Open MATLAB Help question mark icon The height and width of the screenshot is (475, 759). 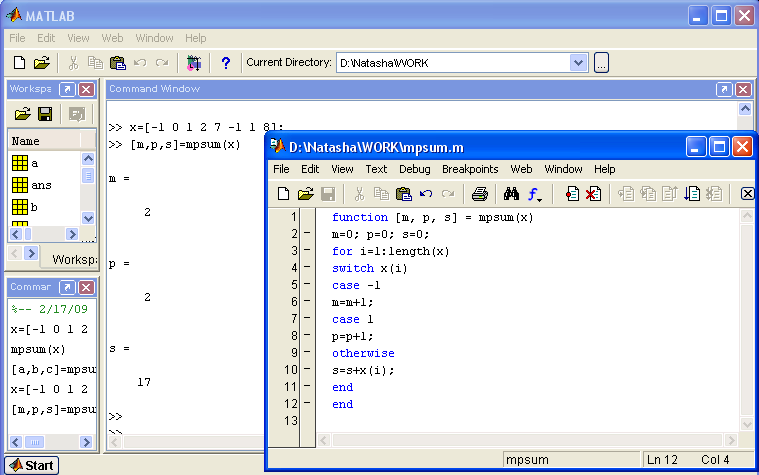226,63
